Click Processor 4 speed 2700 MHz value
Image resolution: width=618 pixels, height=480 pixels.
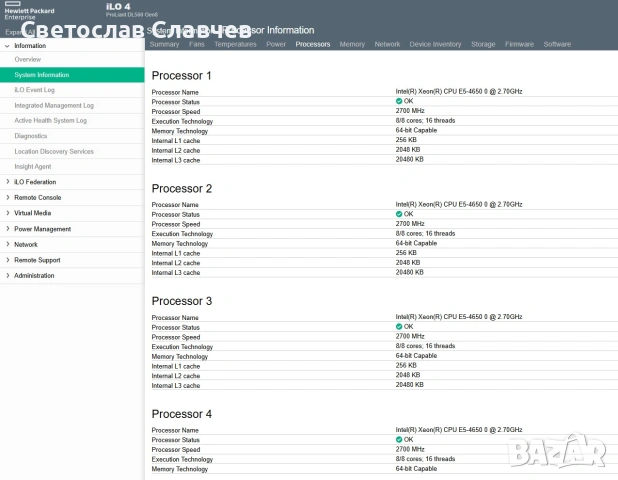point(410,449)
